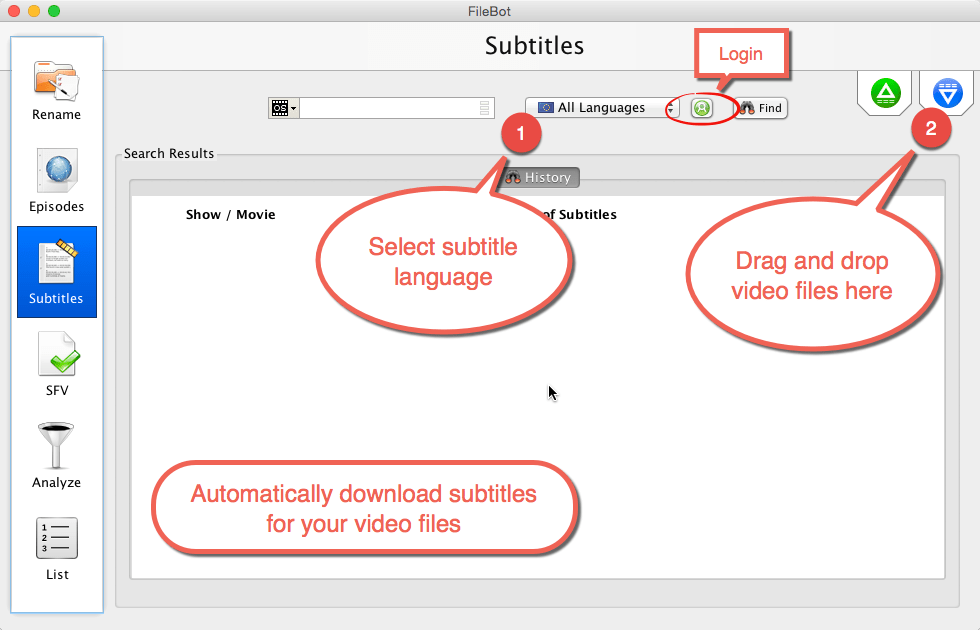The width and height of the screenshot is (980, 630).
Task: Click the FileBot title bar
Action: pyautogui.click(x=490, y=12)
